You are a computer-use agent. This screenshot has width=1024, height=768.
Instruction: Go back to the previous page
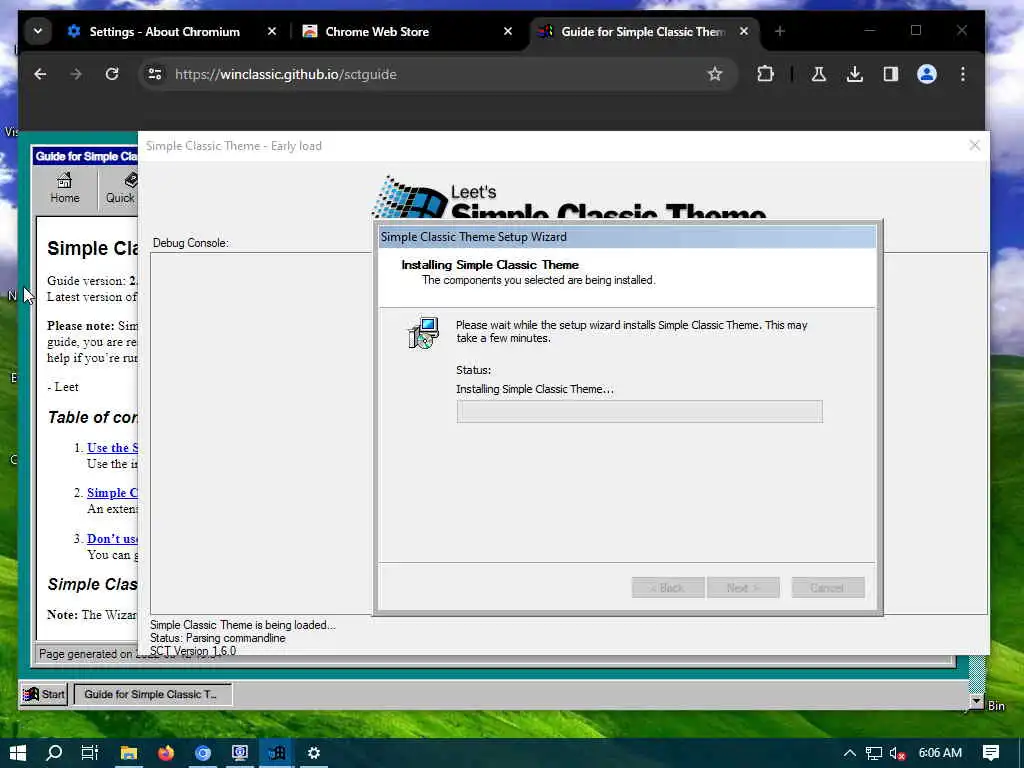pos(40,74)
